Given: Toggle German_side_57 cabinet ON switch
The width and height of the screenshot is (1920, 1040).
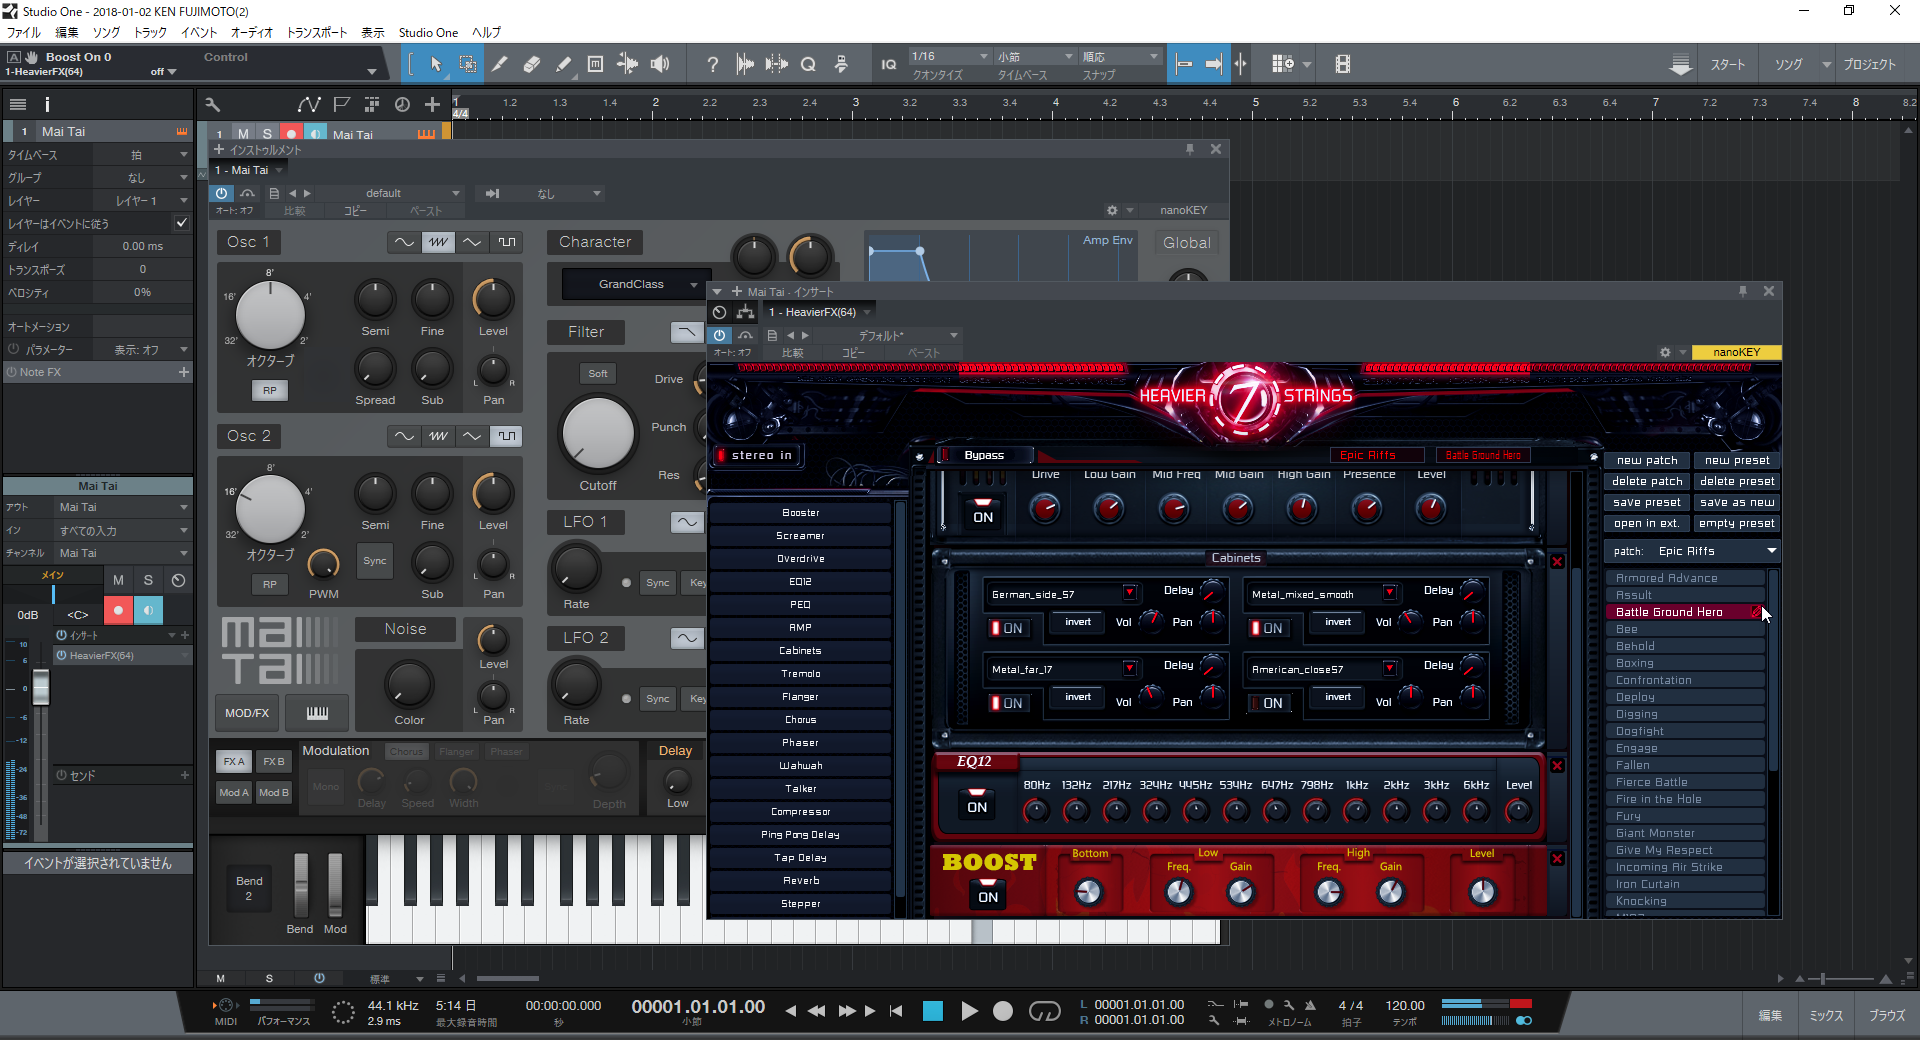Looking at the screenshot, I should [1008, 628].
